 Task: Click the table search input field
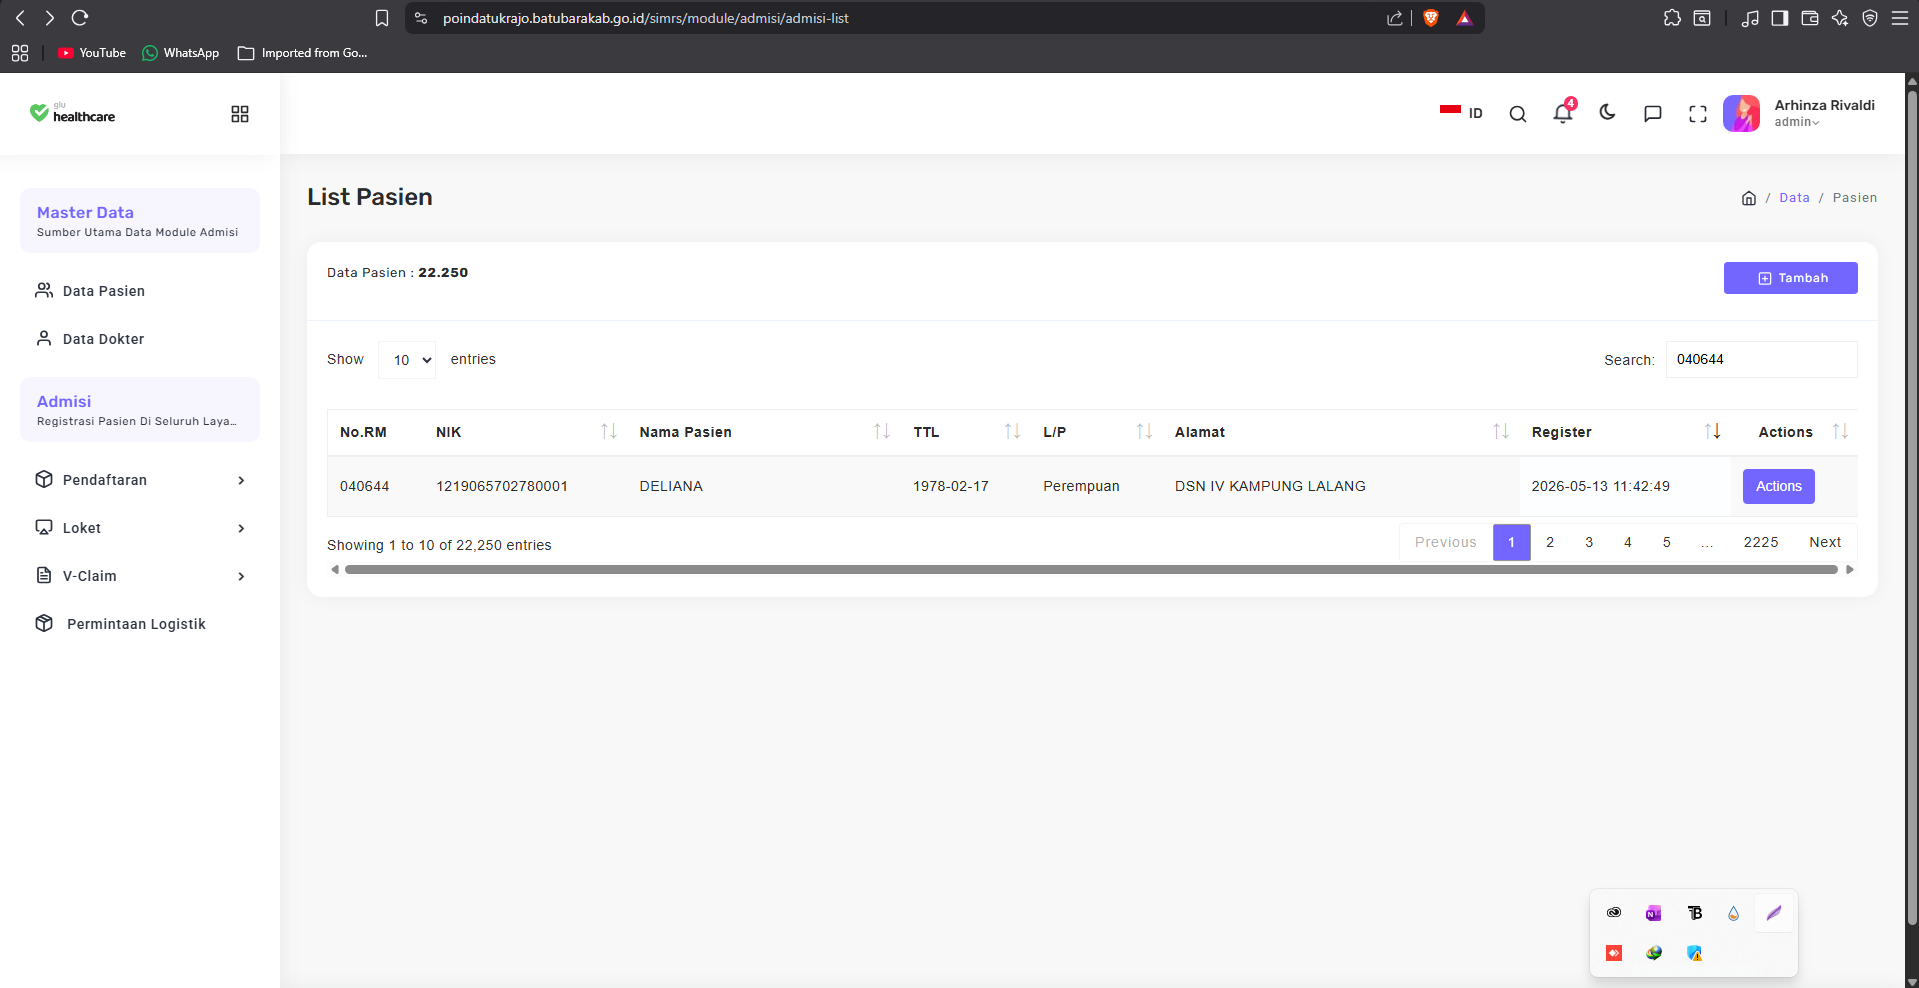(1761, 360)
